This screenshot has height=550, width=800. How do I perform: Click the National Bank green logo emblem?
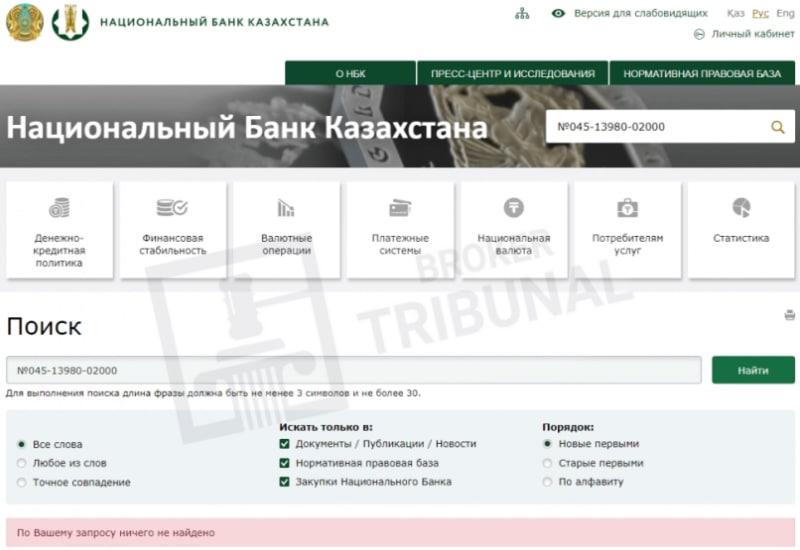pos(70,22)
